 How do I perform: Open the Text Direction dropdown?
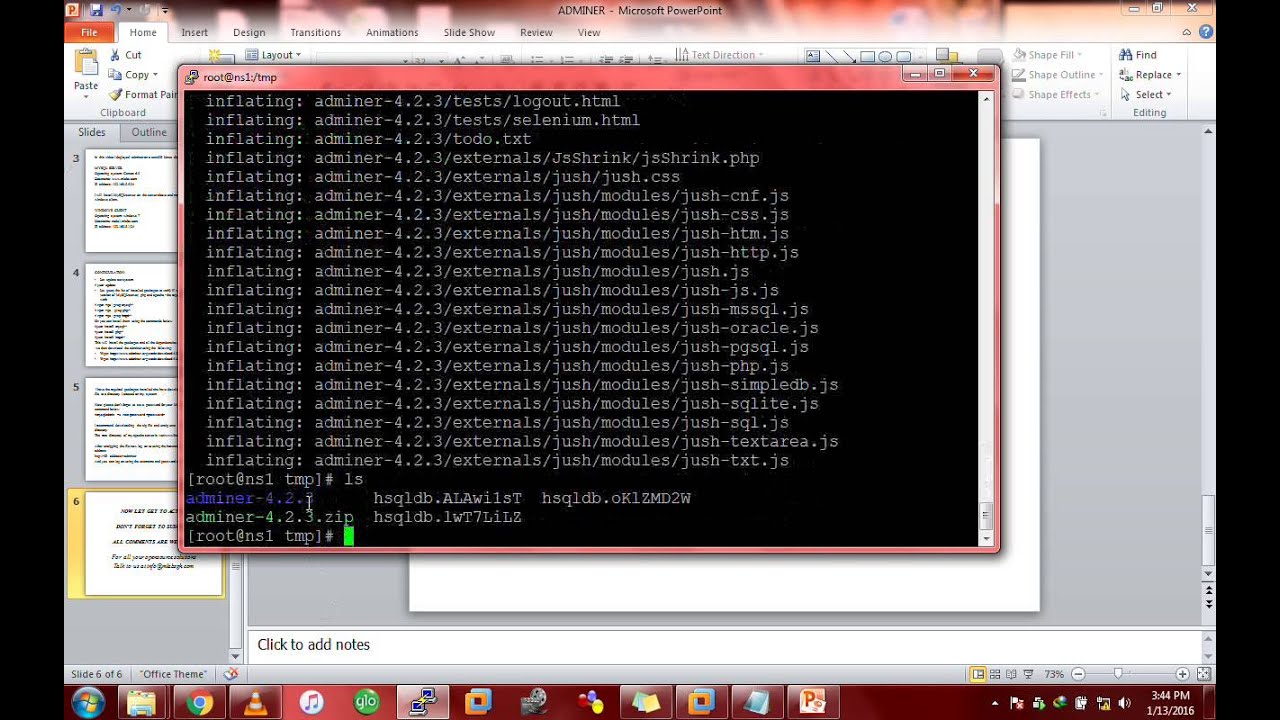point(719,55)
